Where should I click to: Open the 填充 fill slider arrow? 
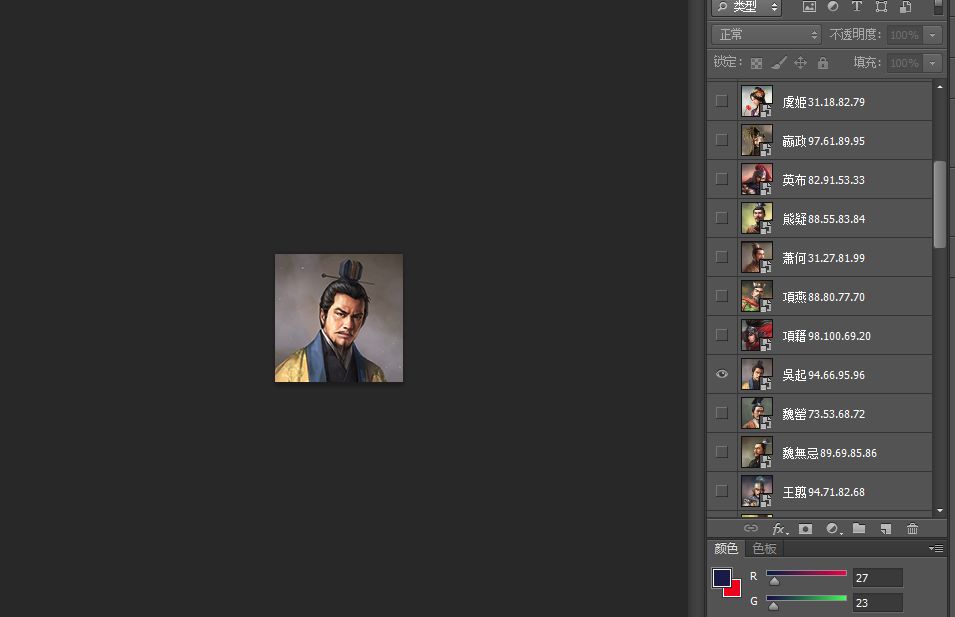(932, 63)
